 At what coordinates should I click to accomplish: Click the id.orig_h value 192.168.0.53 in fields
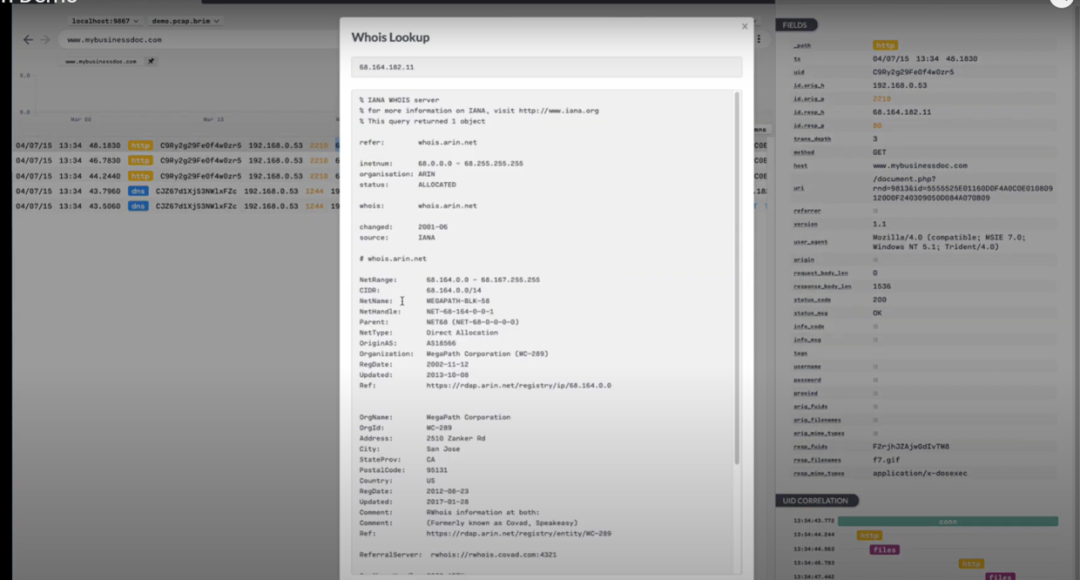pos(900,85)
